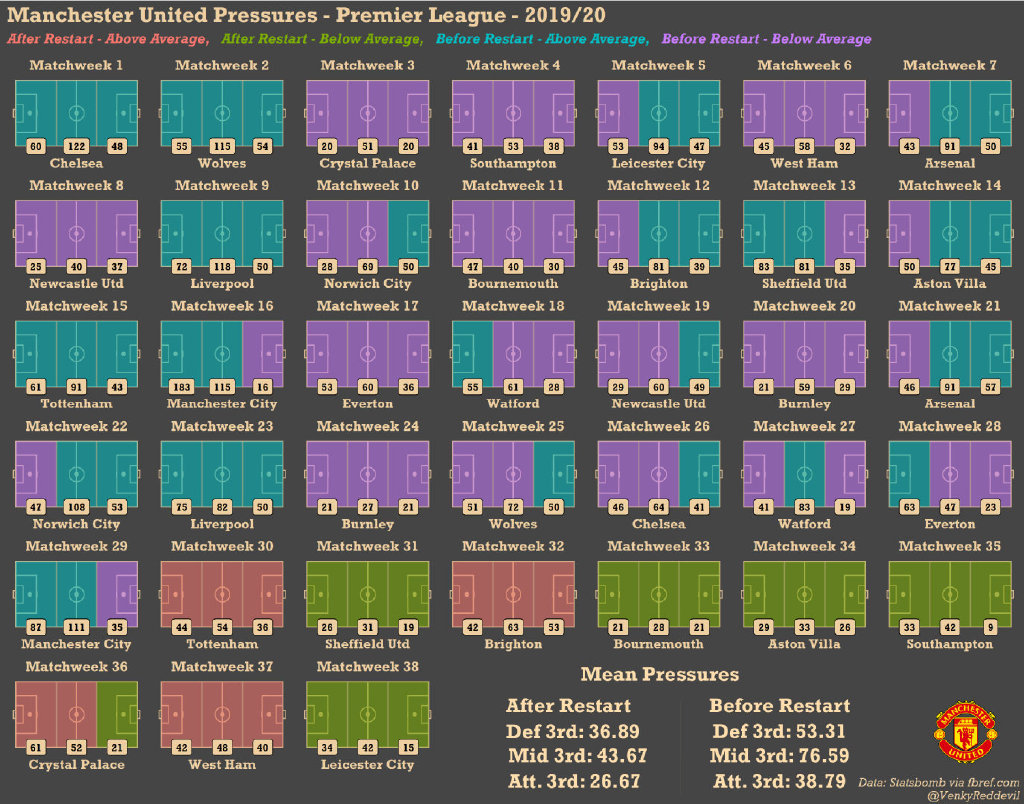Click the 'Tottenham' label under Matchweek 15
The width and height of the screenshot is (1024, 804).
coord(76,404)
